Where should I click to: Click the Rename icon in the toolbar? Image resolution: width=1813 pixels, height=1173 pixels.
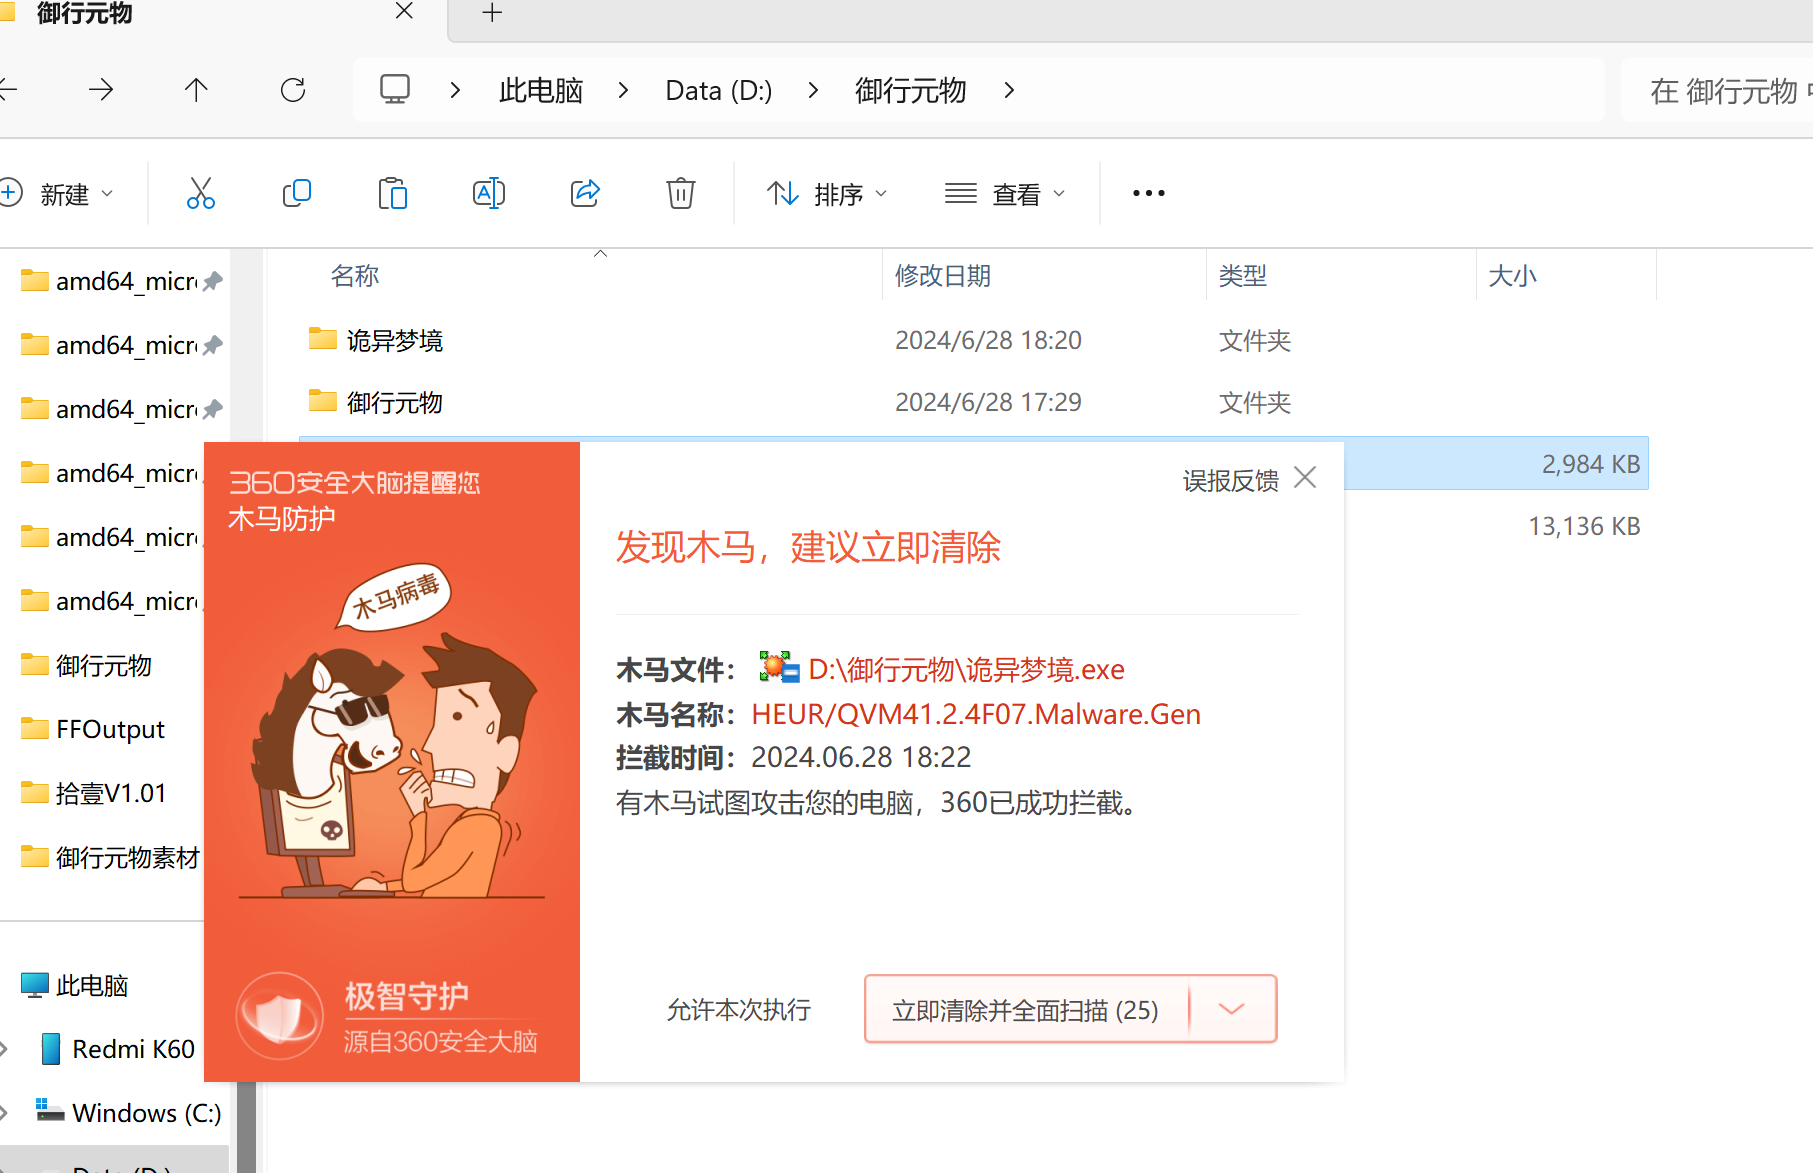489,193
